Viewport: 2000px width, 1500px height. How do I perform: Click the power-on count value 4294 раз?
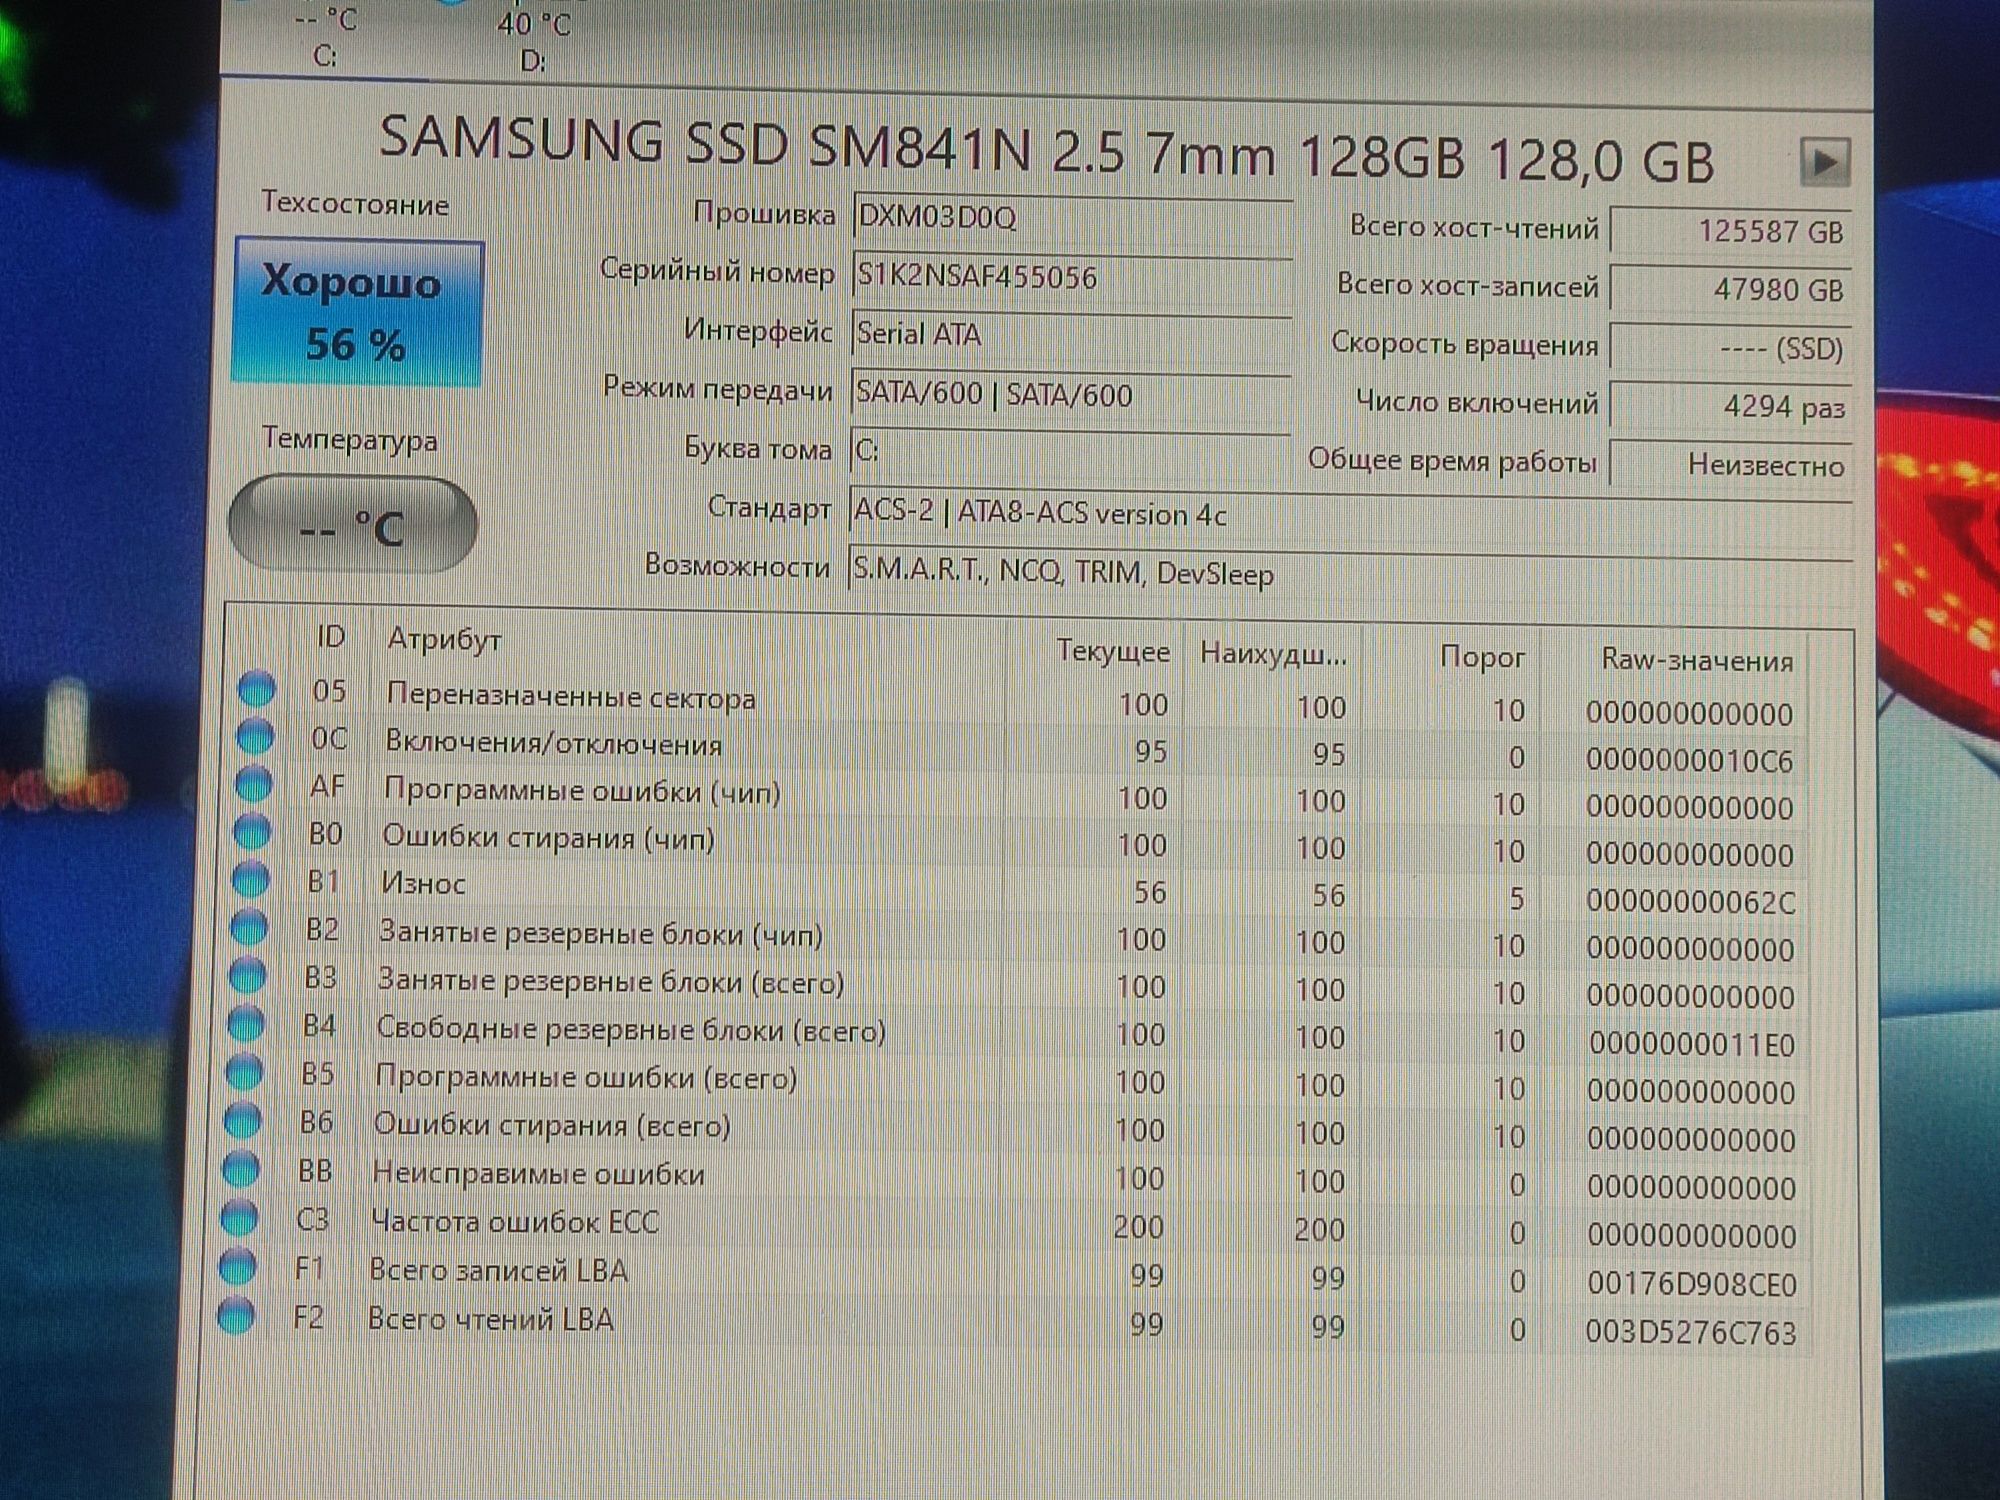tap(1731, 406)
